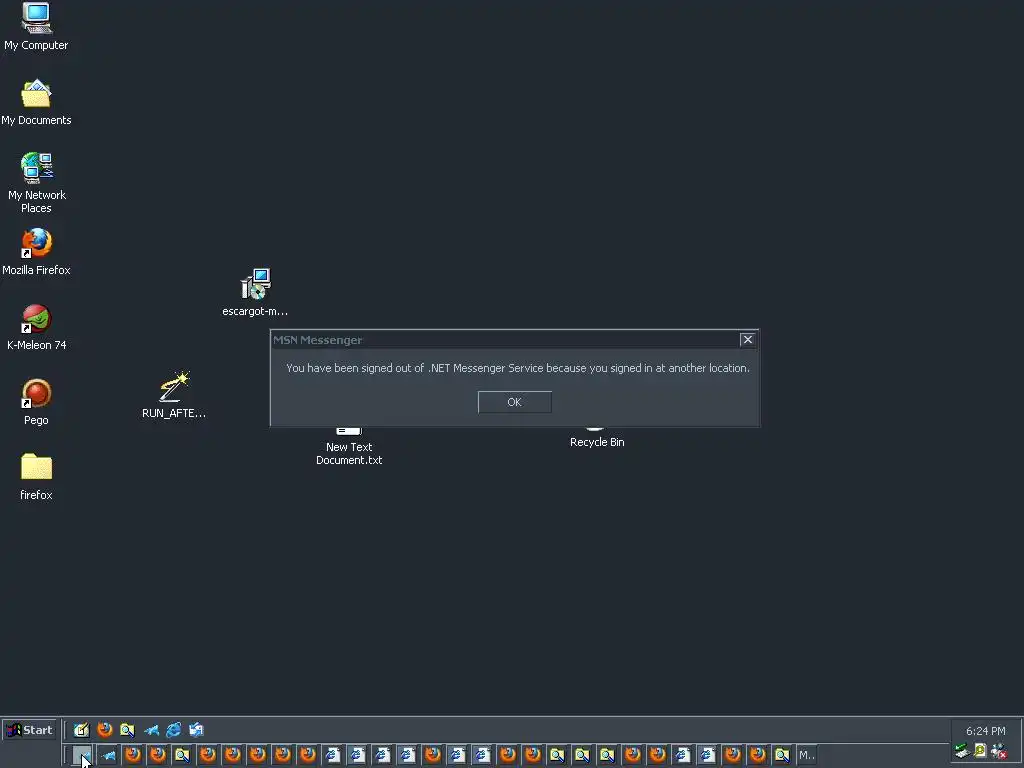Open the folder search icon in Quick Launch

point(127,729)
